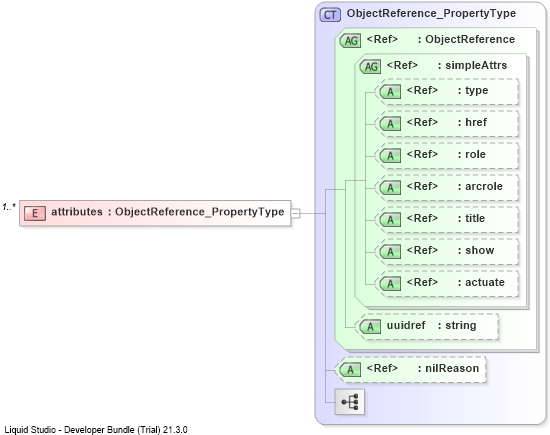The height and width of the screenshot is (435, 550).
Task: Select the 'actuate' attribute reference
Action: (446, 283)
